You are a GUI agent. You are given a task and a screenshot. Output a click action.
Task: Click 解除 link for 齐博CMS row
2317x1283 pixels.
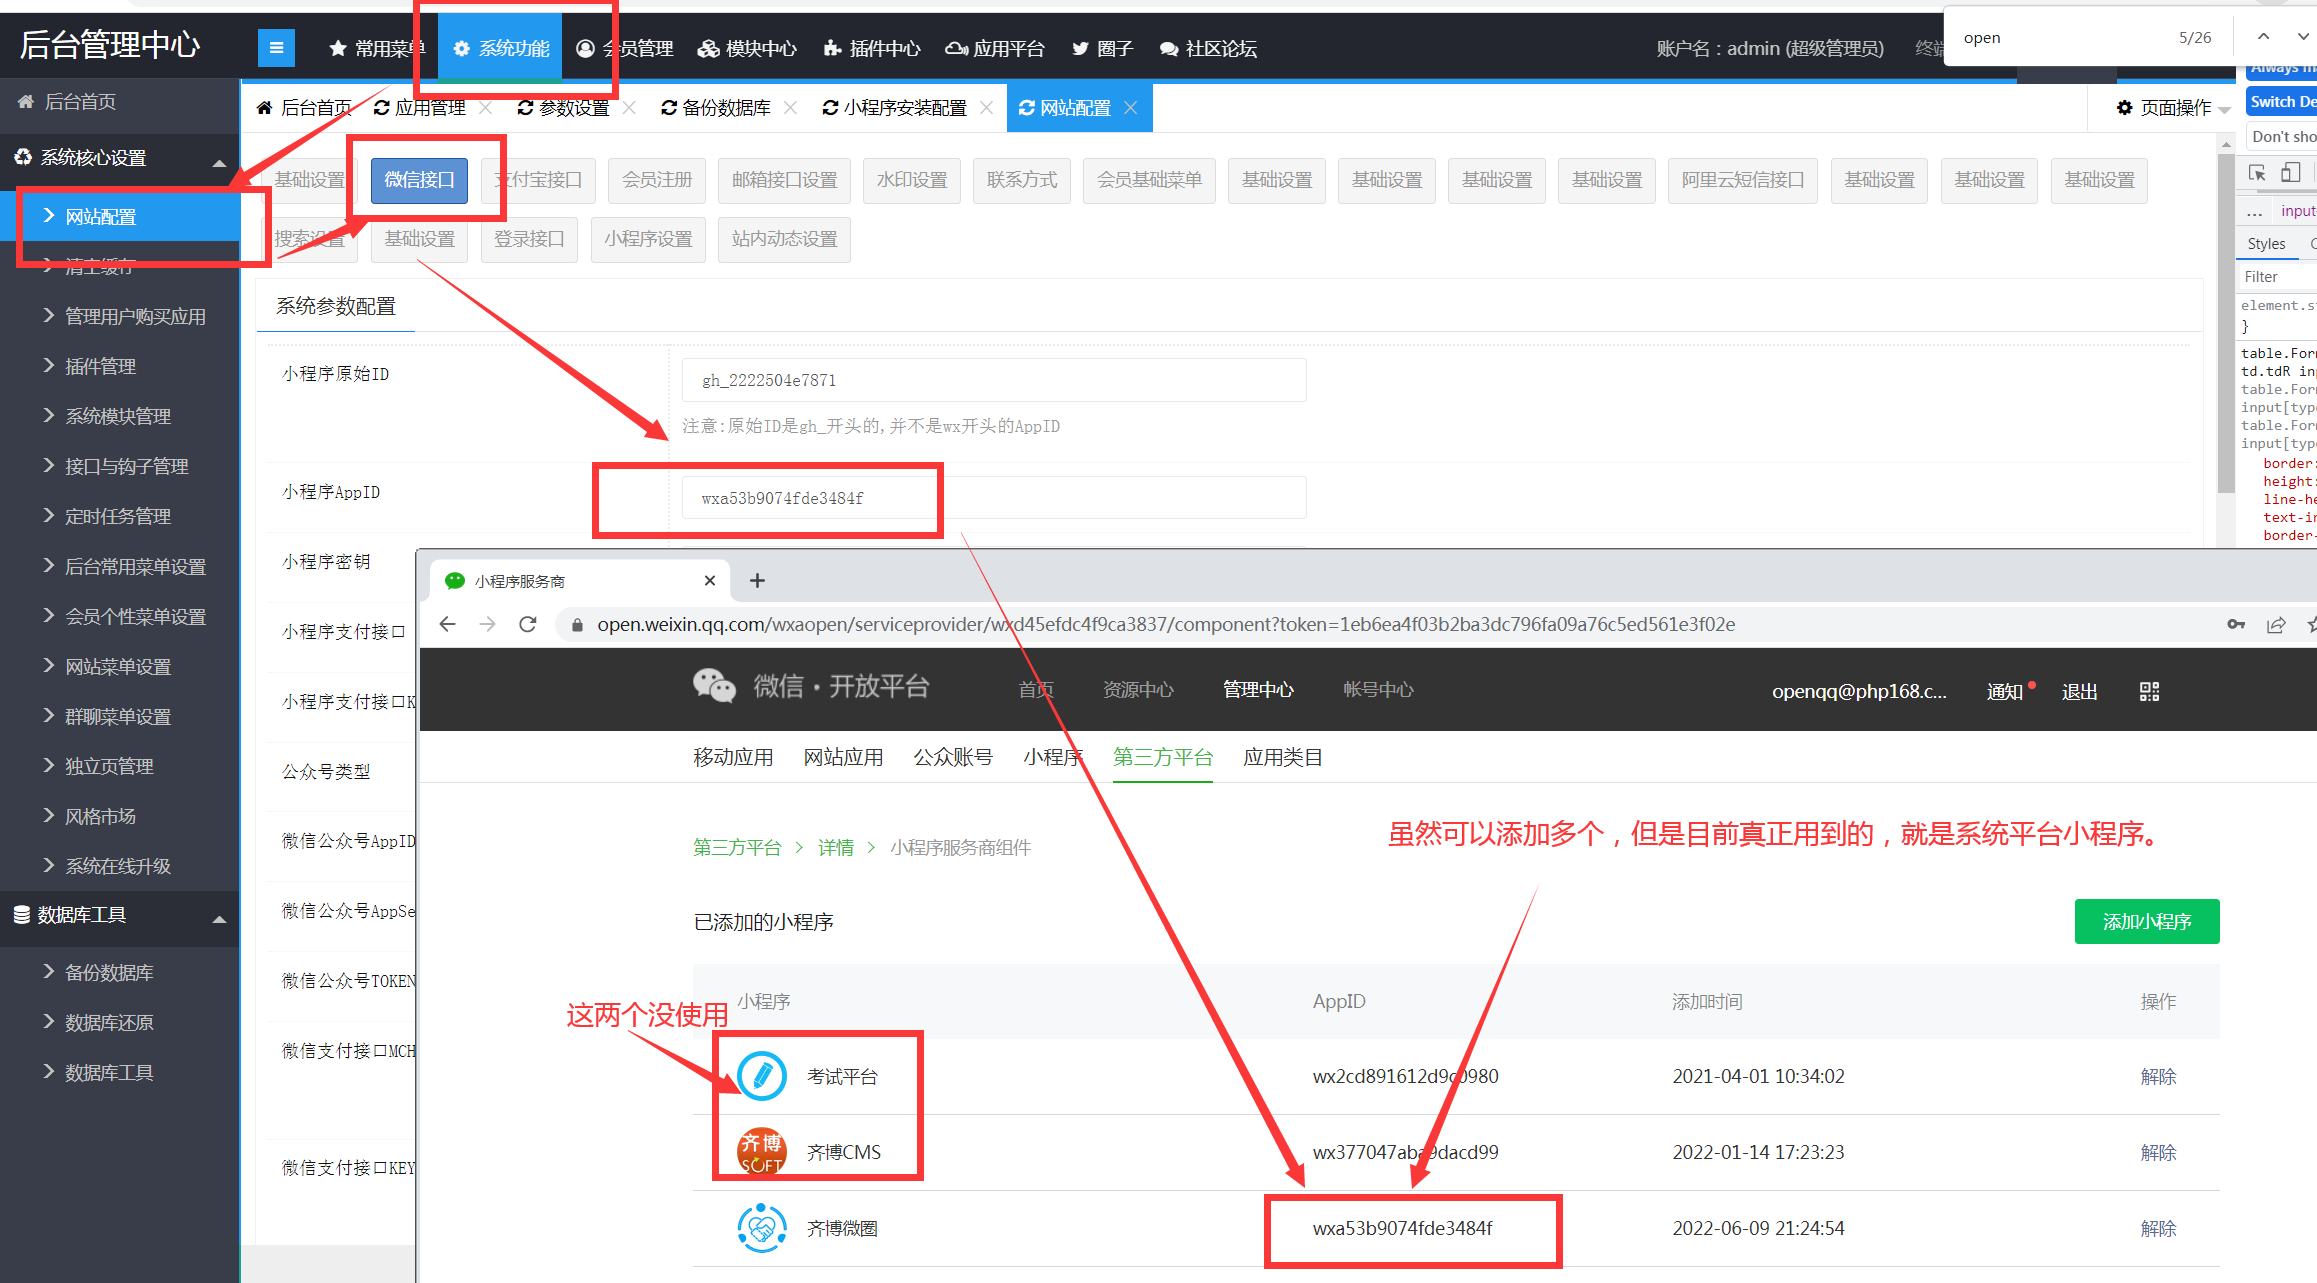click(x=2157, y=1152)
